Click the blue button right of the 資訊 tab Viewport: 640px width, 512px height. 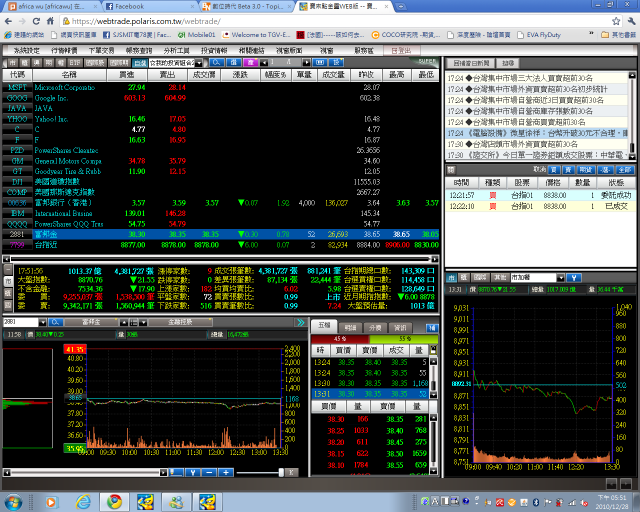(432, 328)
